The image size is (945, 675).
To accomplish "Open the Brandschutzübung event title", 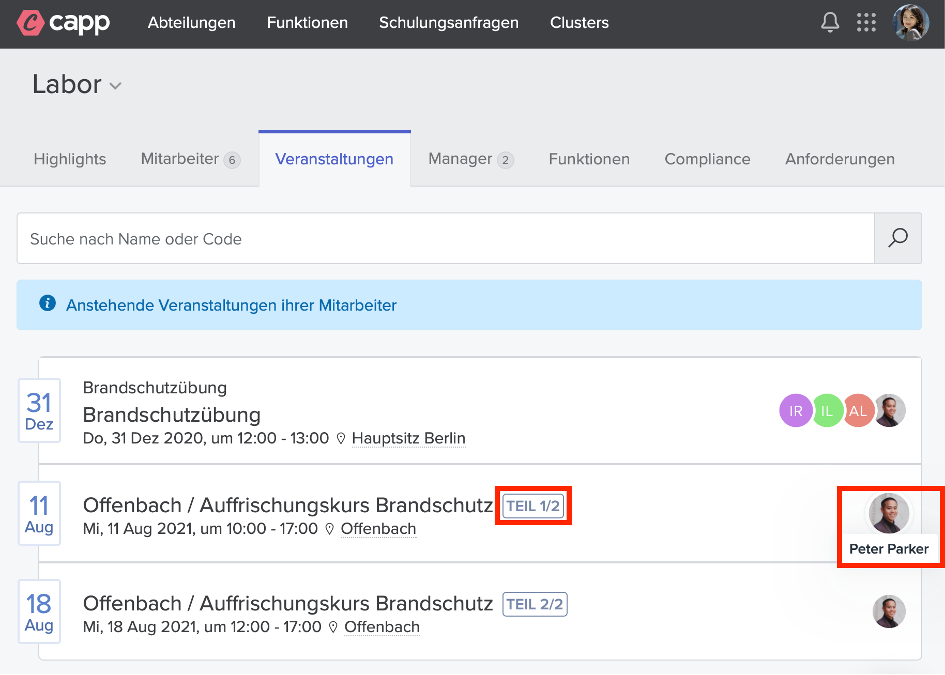I will click(172, 415).
